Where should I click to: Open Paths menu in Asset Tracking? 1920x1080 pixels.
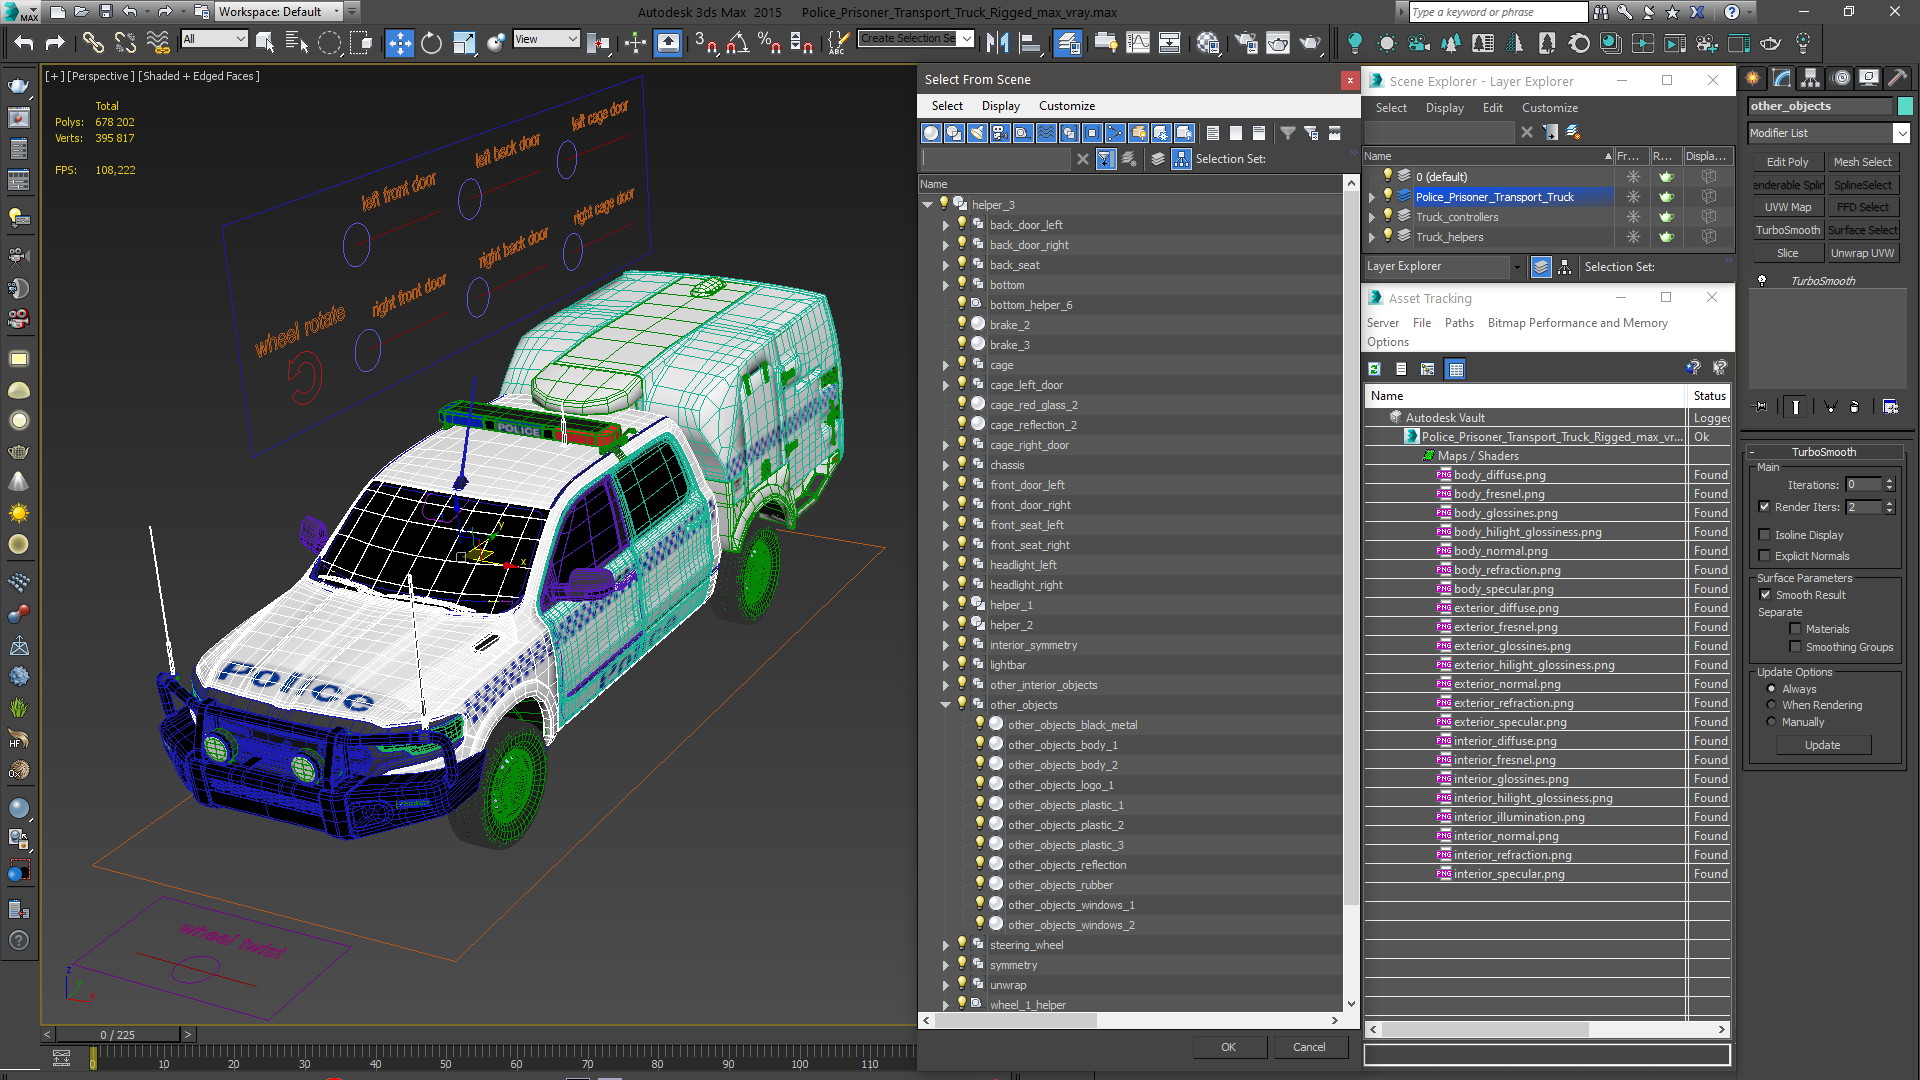[1459, 323]
